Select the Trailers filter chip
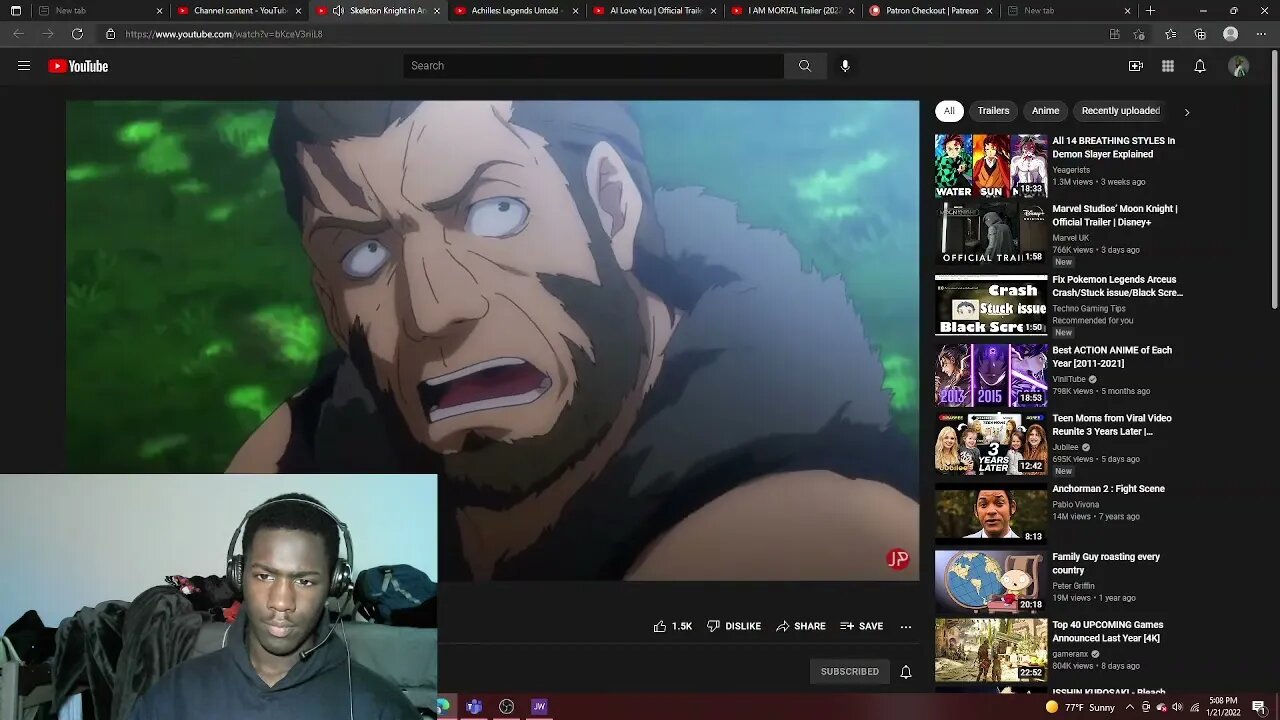This screenshot has height=720, width=1280. click(x=993, y=111)
